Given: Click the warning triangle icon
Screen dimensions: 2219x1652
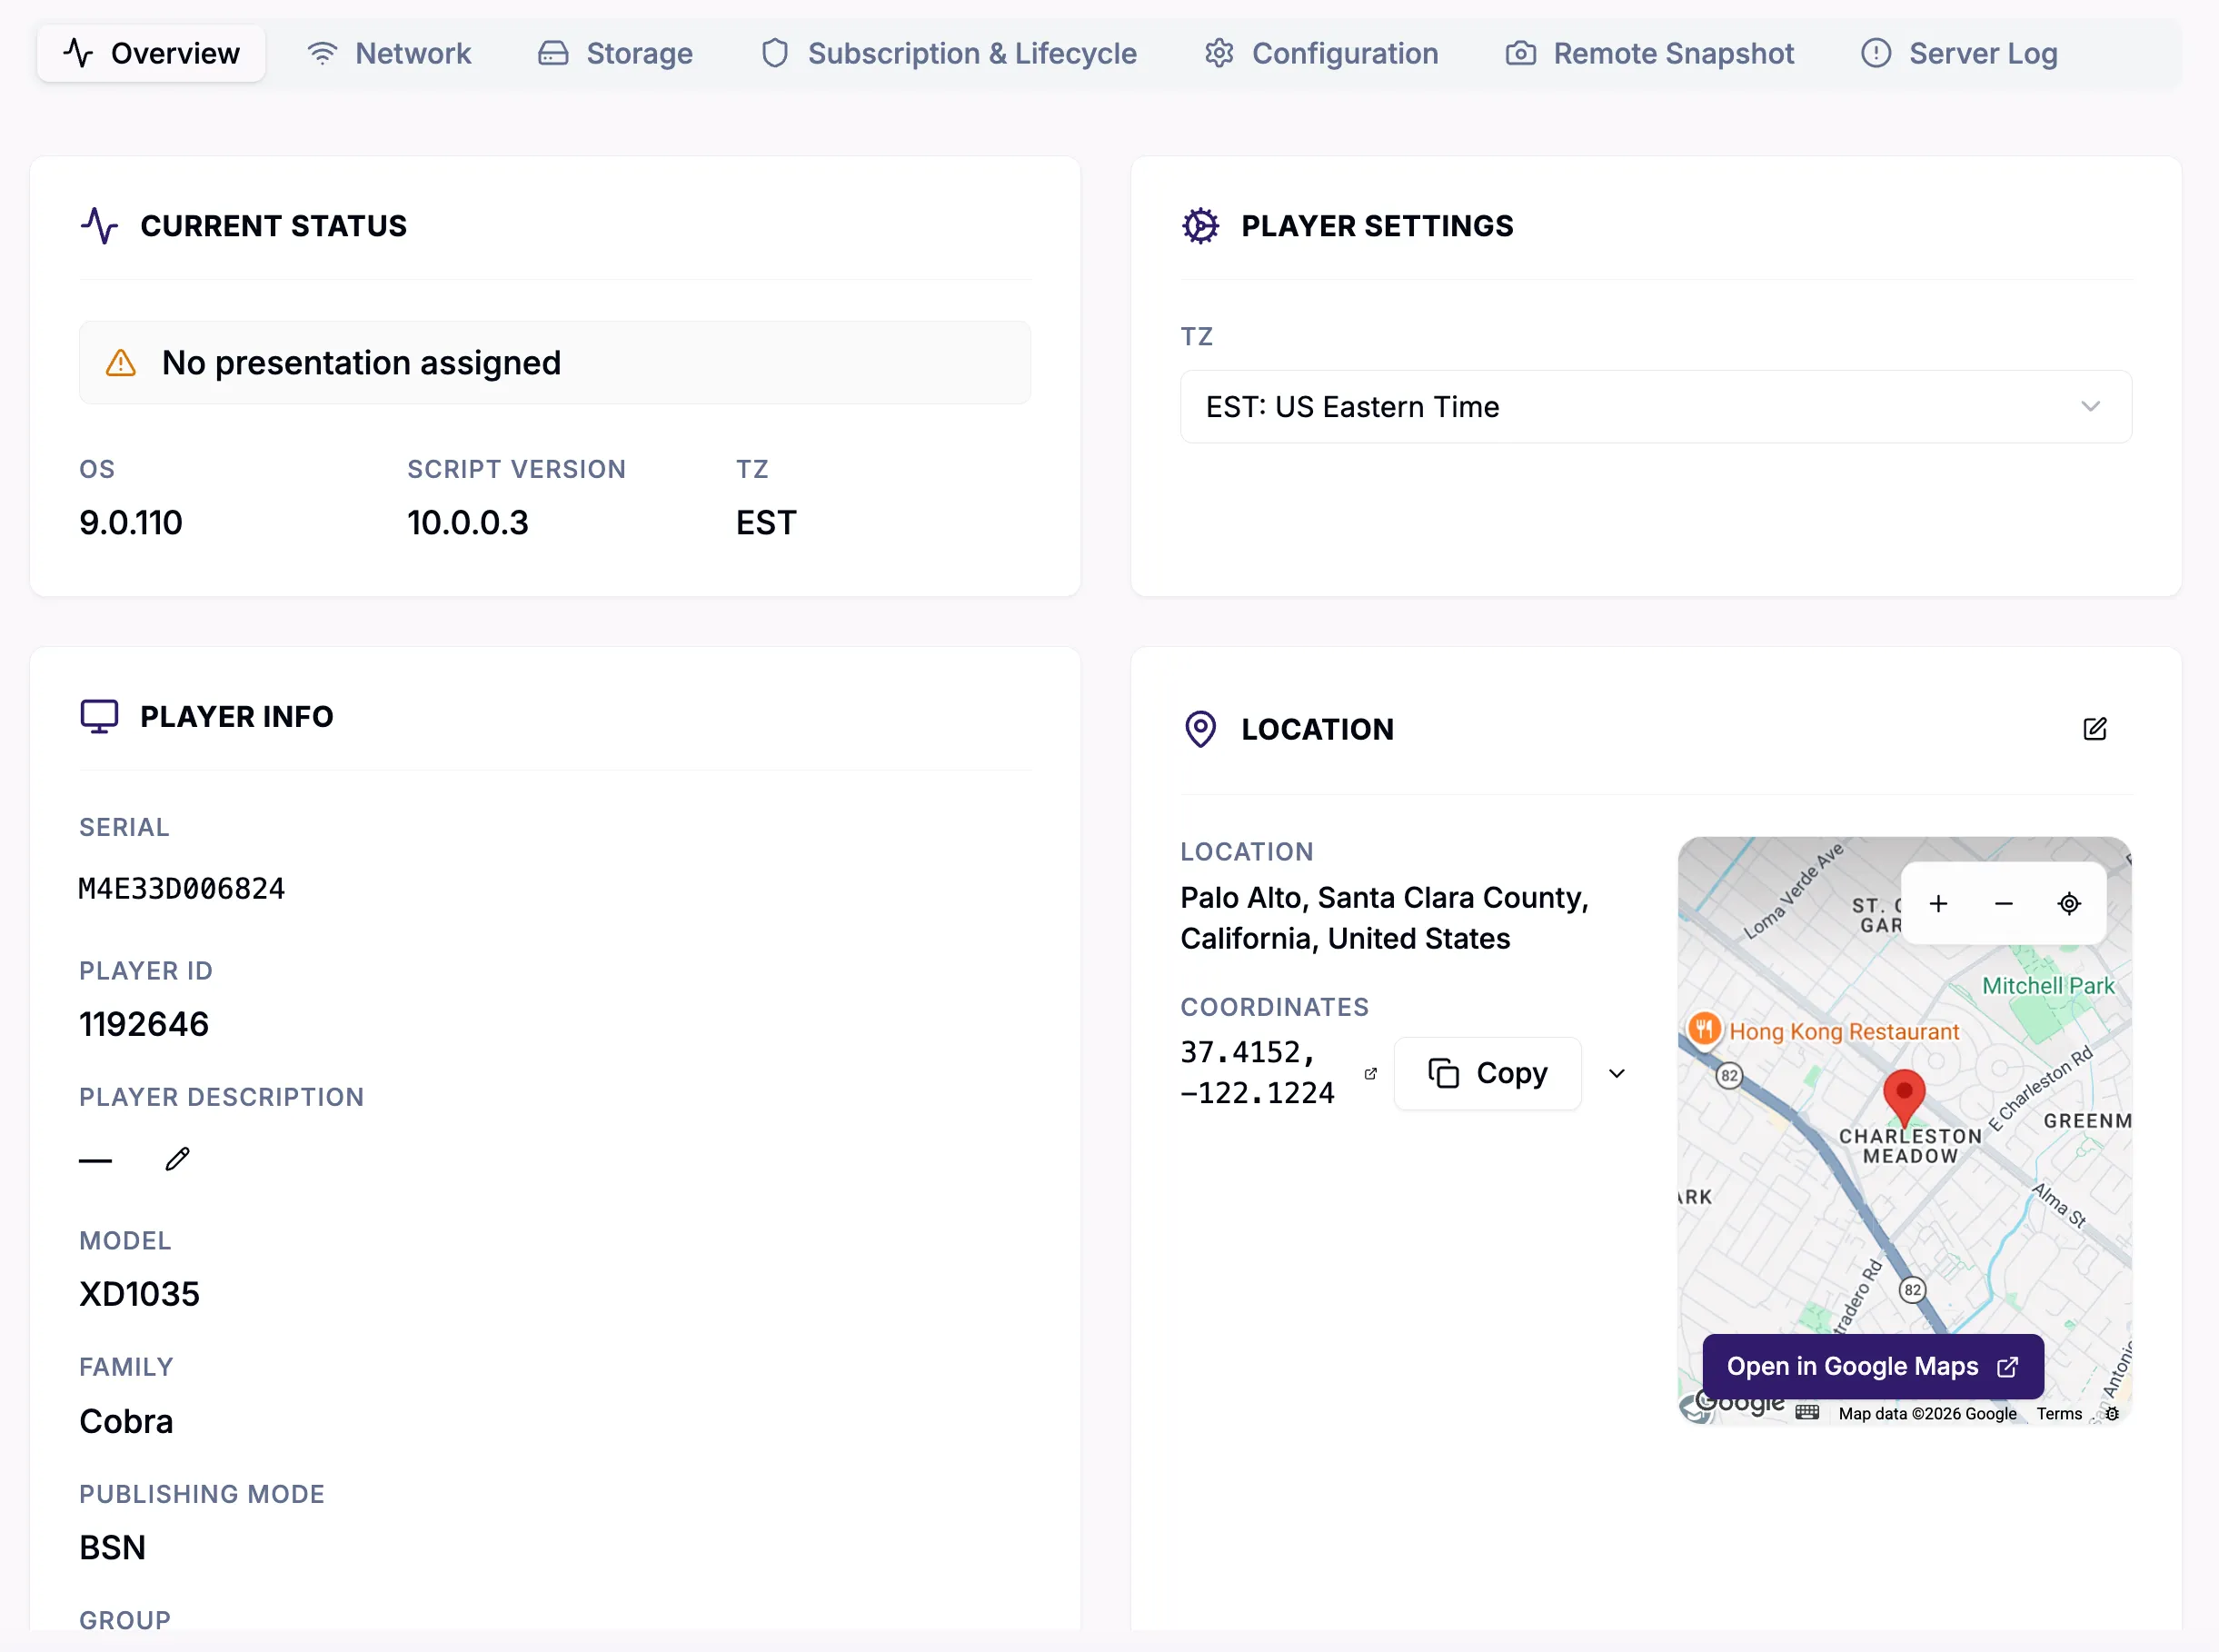Looking at the screenshot, I should point(120,362).
